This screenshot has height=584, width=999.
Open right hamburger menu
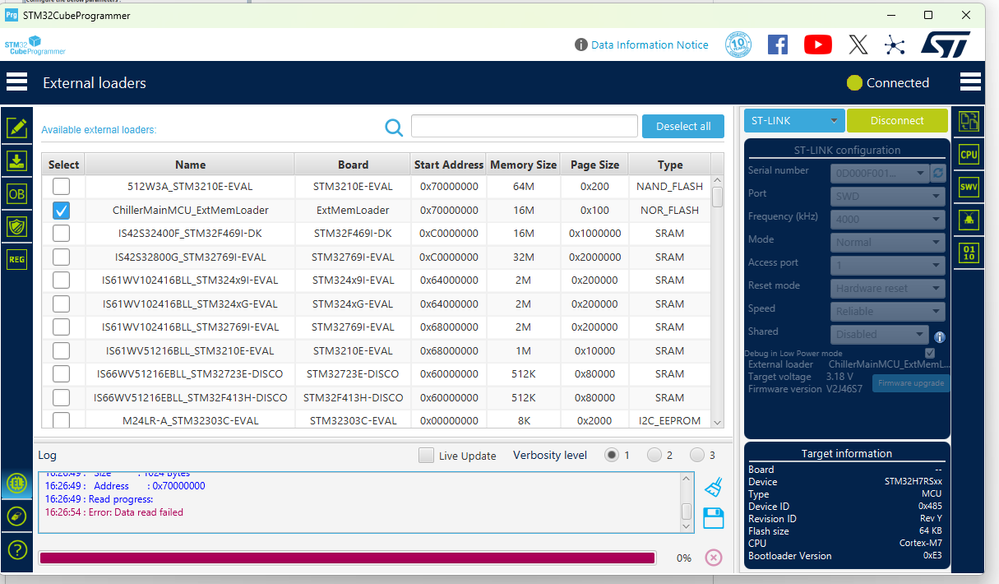click(970, 82)
